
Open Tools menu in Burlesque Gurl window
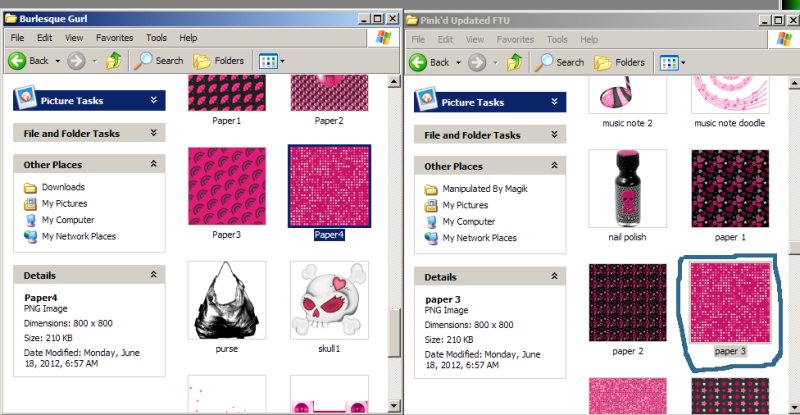(156, 38)
